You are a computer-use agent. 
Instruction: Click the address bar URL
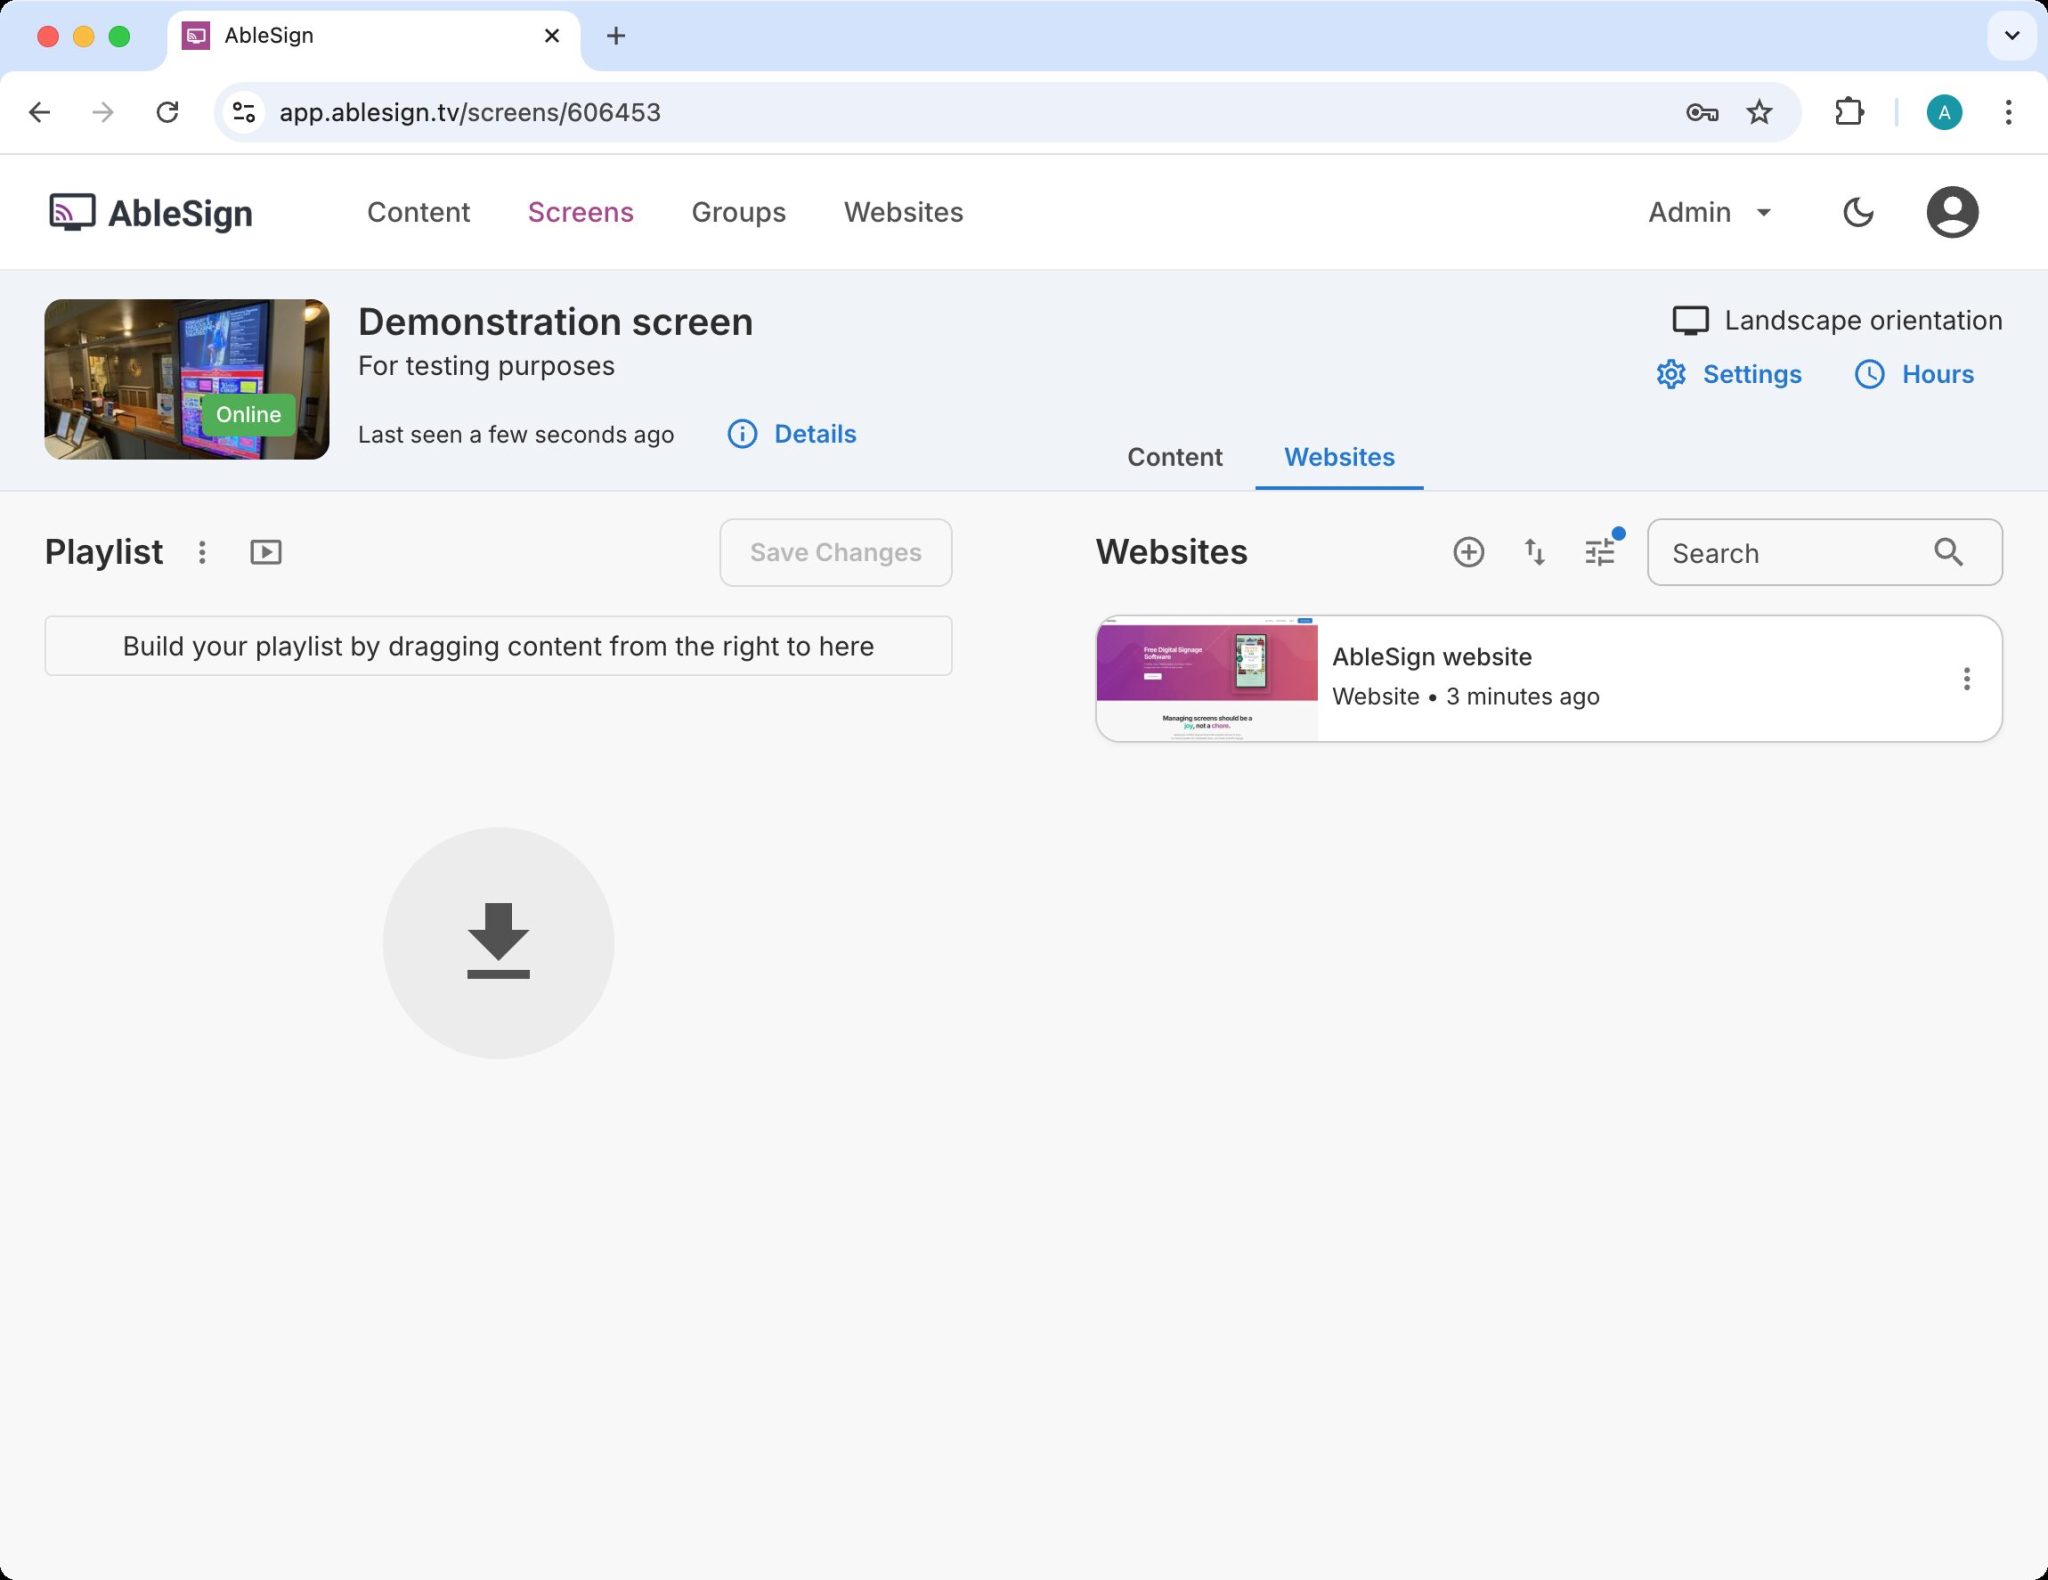(470, 112)
